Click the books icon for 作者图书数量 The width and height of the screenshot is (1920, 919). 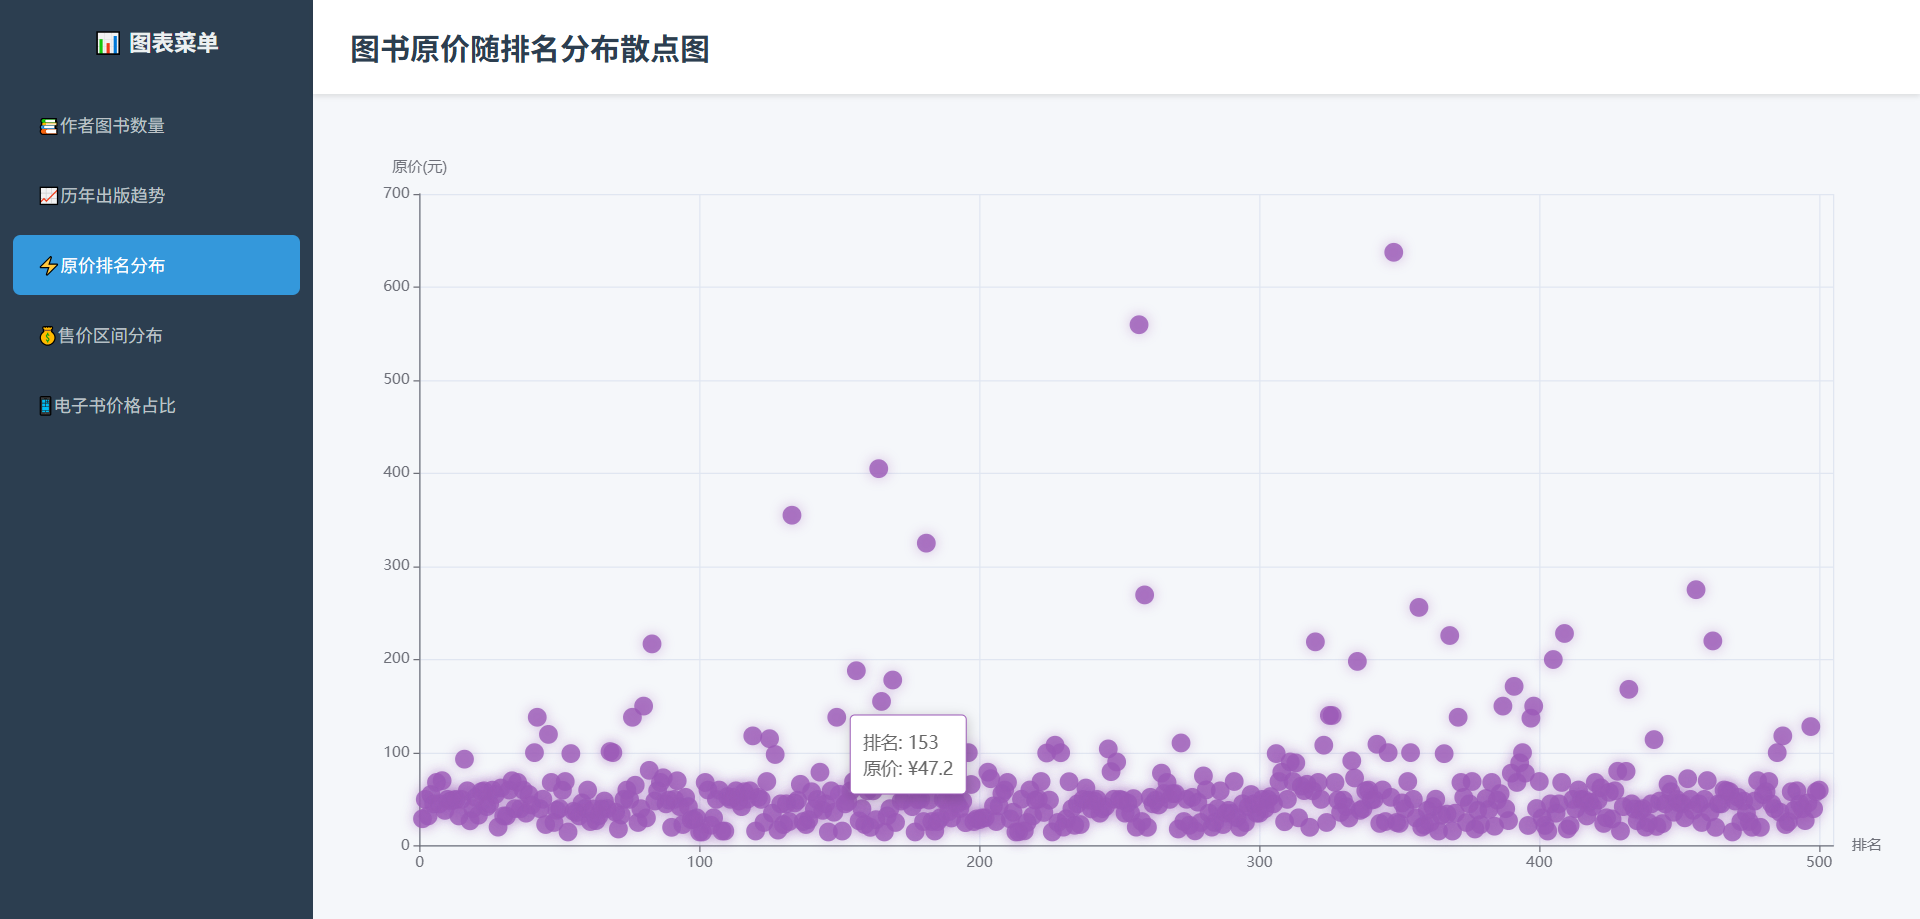click(48, 126)
